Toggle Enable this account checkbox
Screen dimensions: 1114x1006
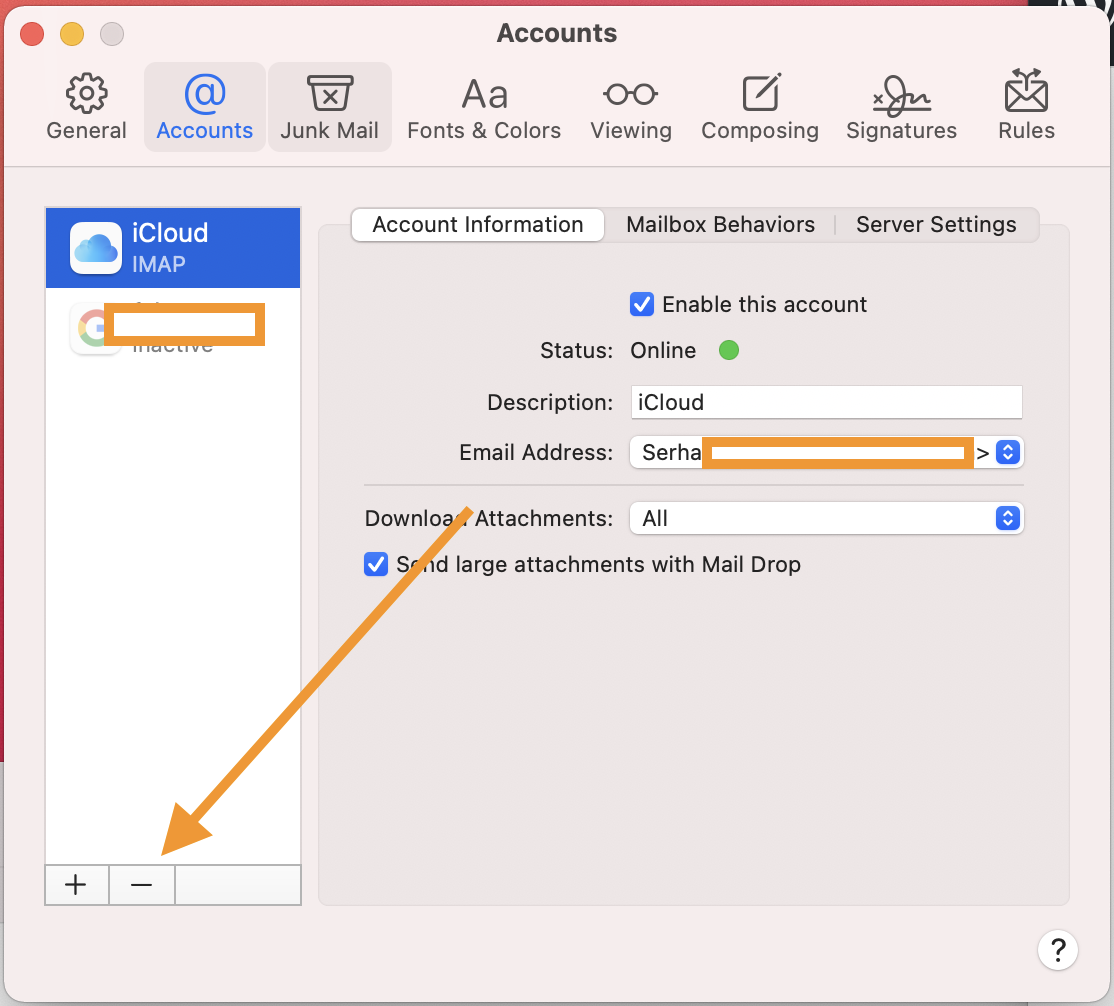coord(642,304)
